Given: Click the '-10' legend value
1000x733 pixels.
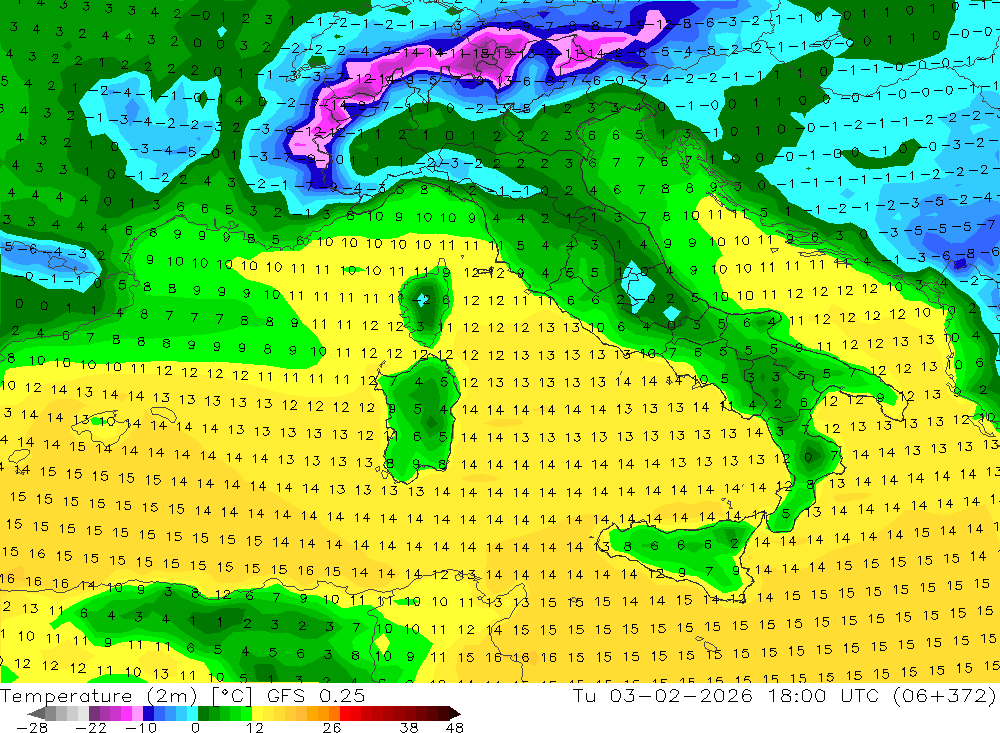Looking at the screenshot, I should click(x=141, y=728).
